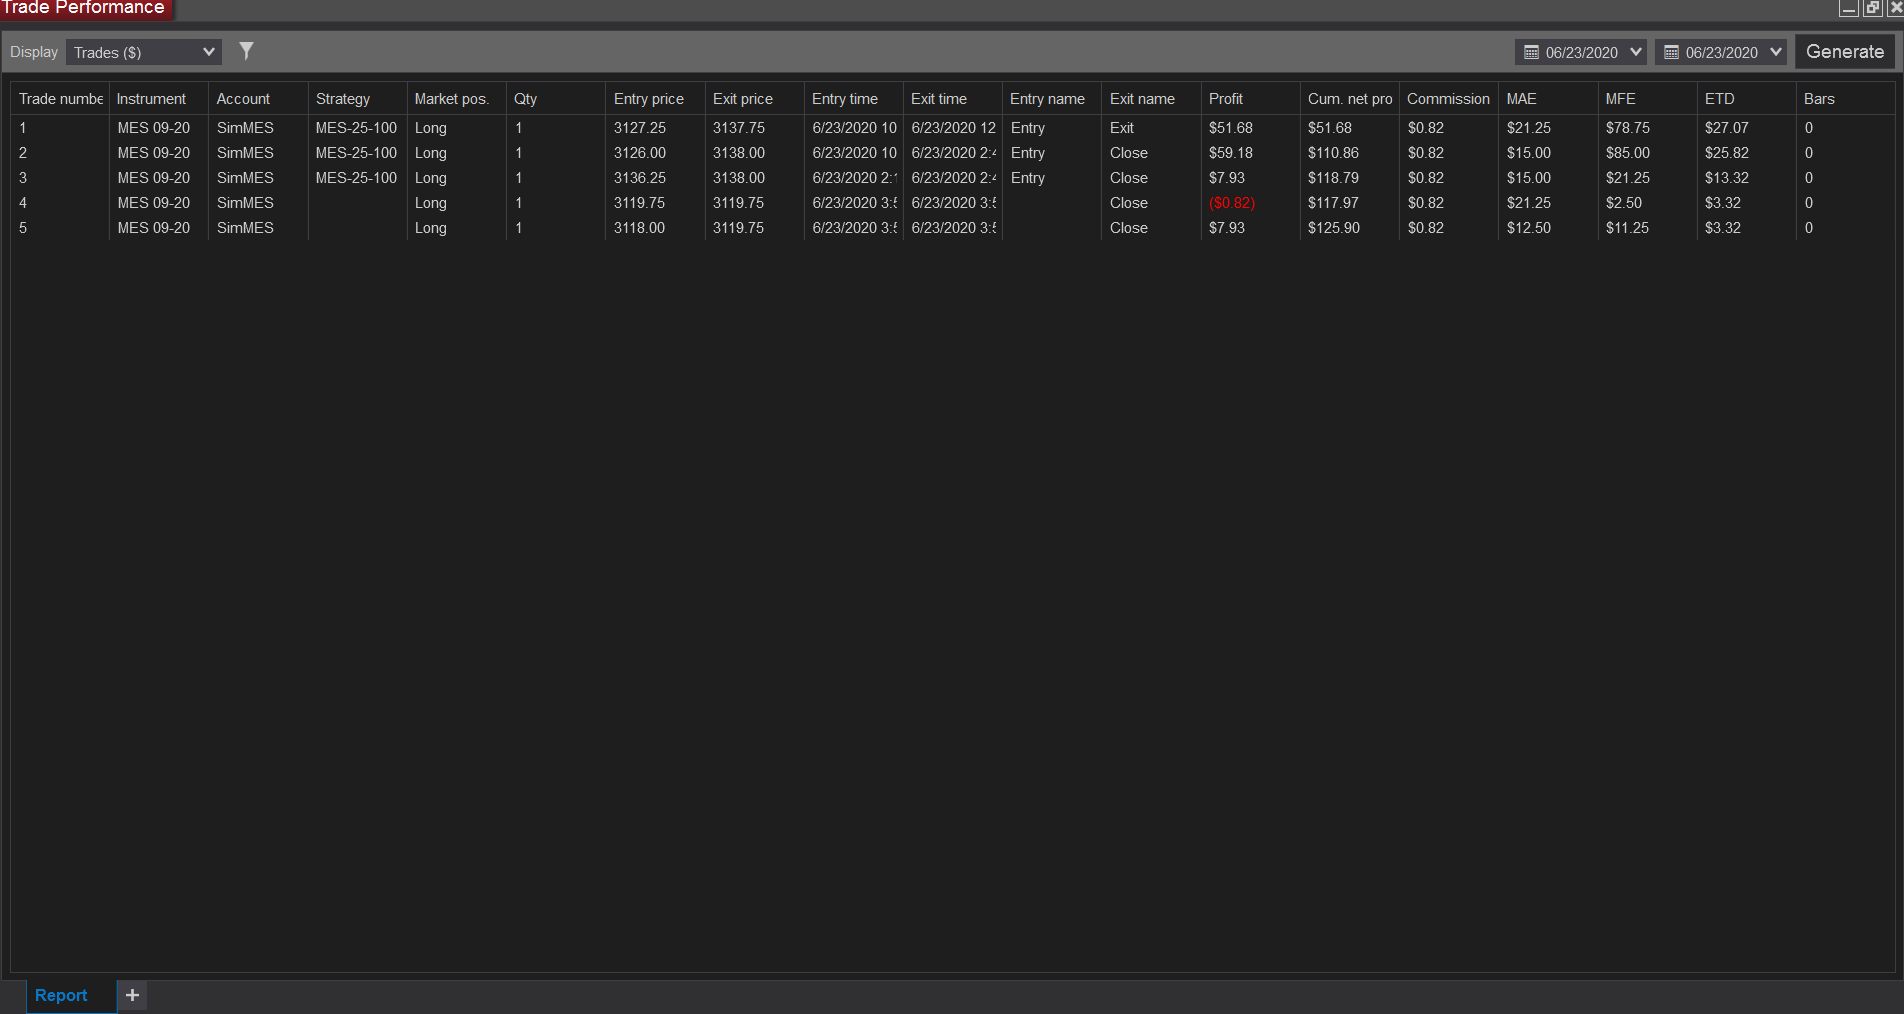Click exit price 3137.75
Viewport: 1904px width, 1014px height.
tap(739, 128)
